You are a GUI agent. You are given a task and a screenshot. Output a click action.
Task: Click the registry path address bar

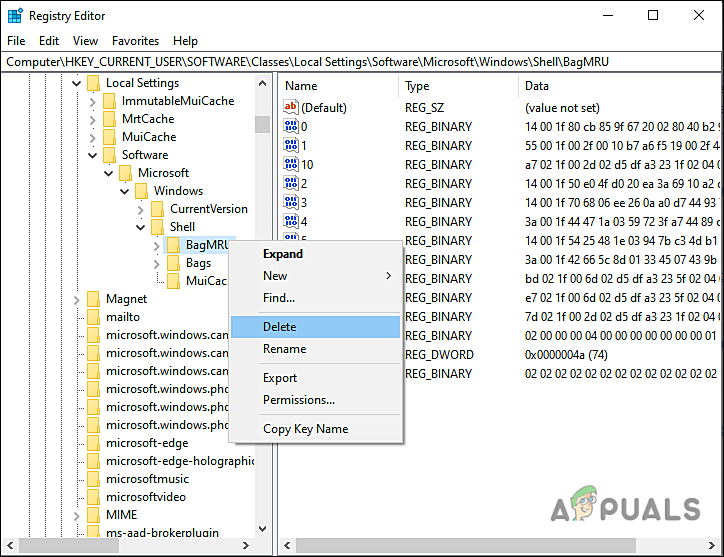click(361, 62)
